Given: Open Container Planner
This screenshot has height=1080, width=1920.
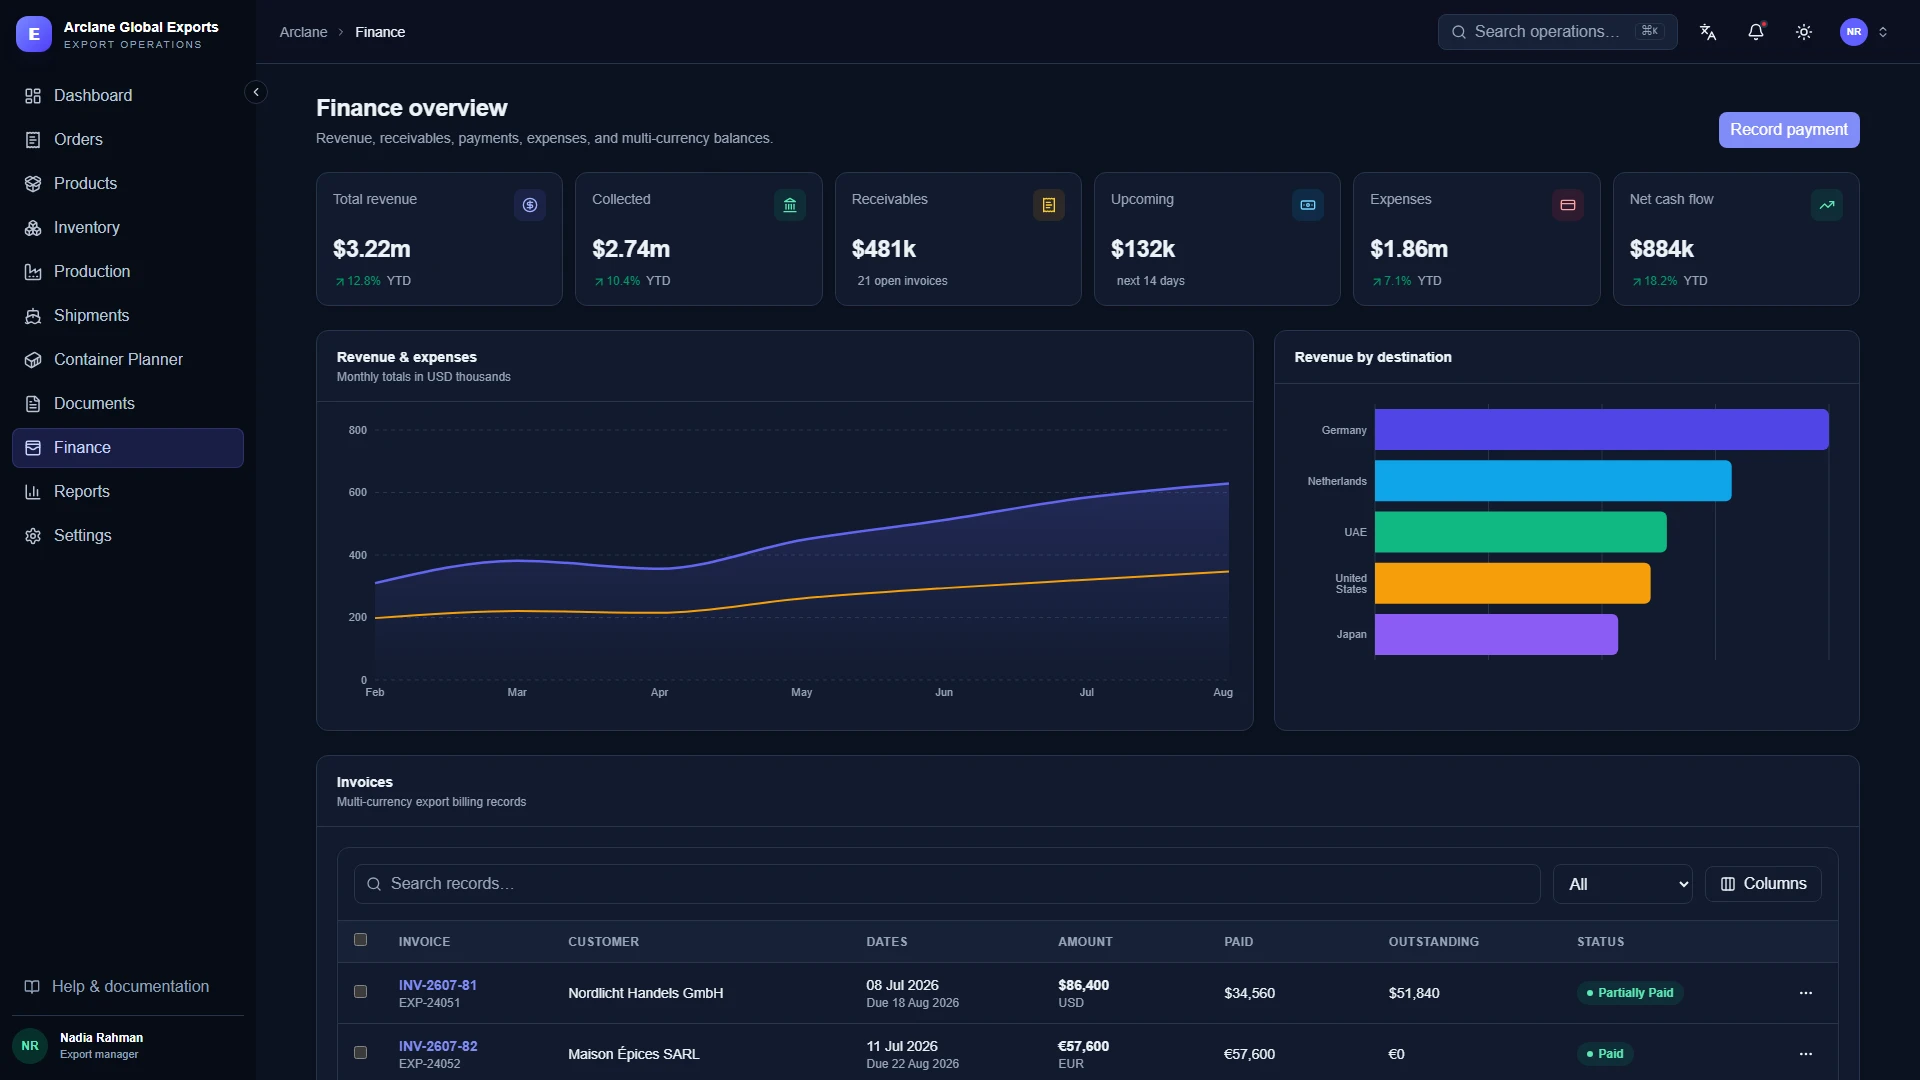Looking at the screenshot, I should [x=128, y=360].
